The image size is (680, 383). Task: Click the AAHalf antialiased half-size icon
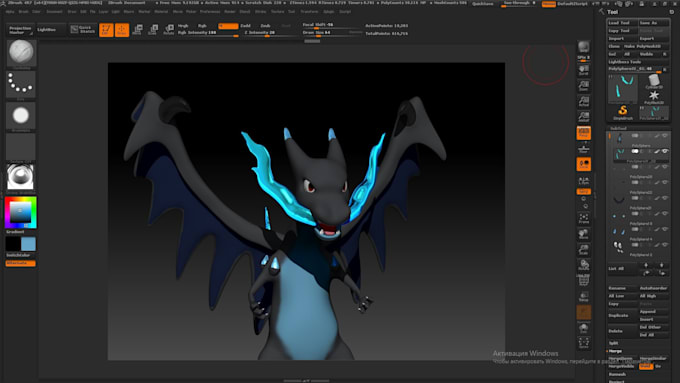tap(584, 117)
